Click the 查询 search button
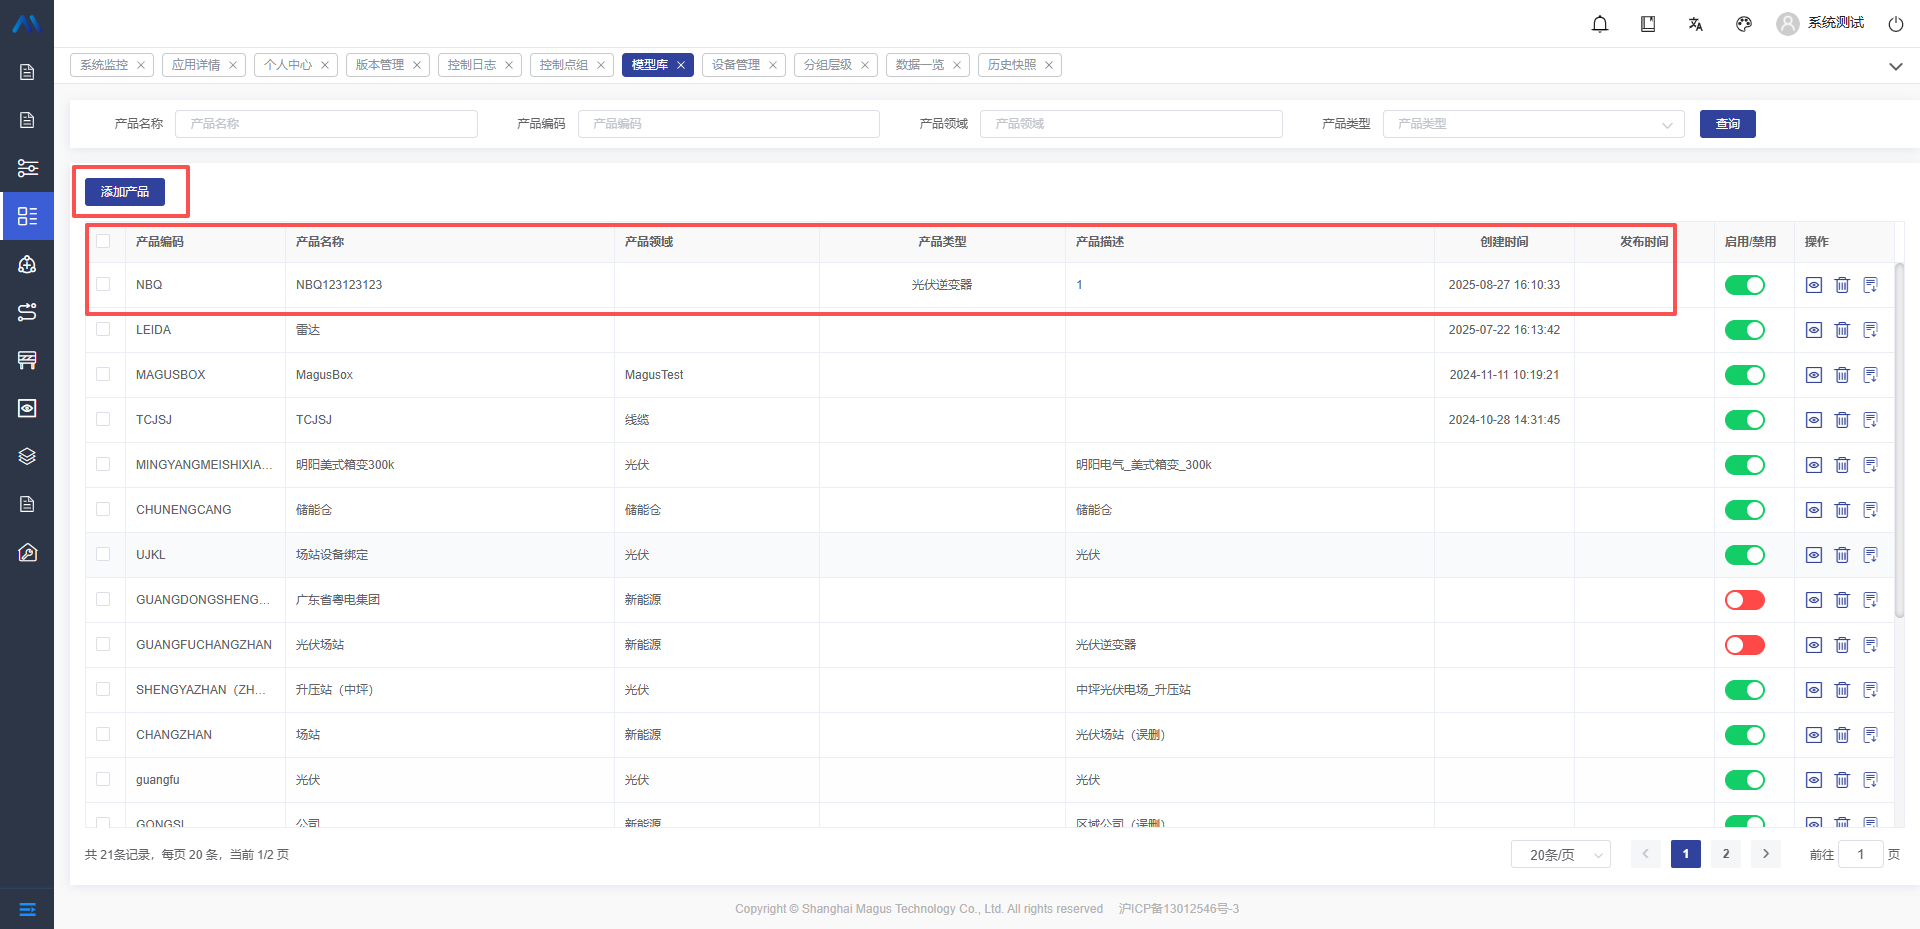Image resolution: width=1920 pixels, height=929 pixels. coord(1727,124)
